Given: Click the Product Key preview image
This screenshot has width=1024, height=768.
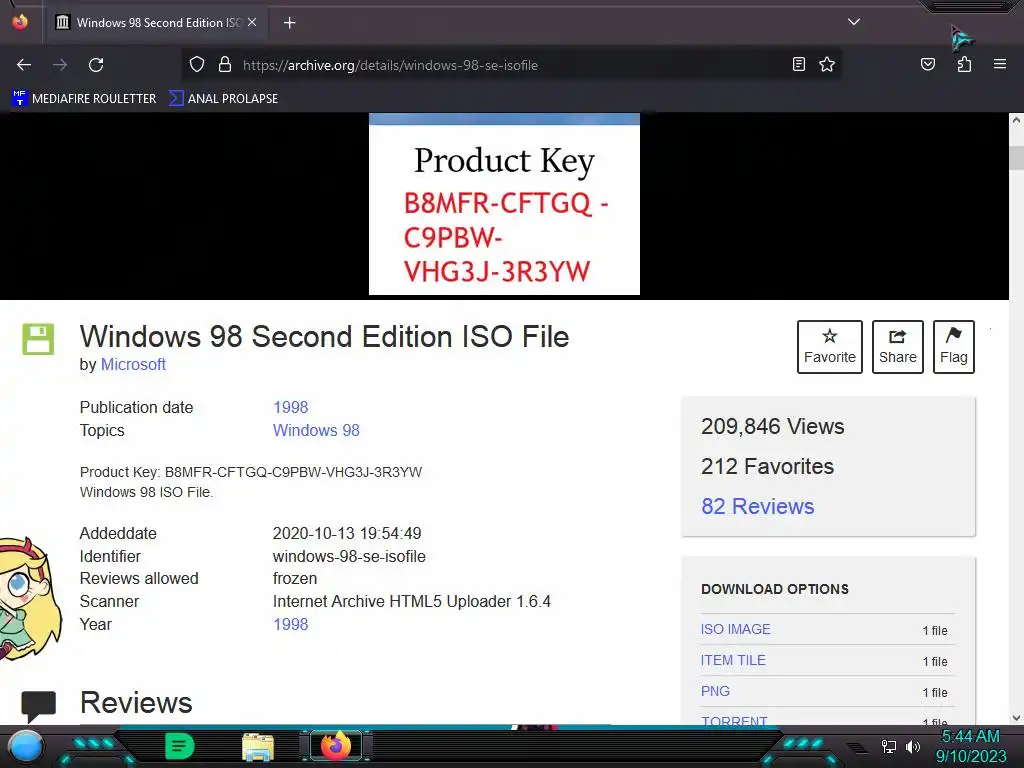Looking at the screenshot, I should pyautogui.click(x=504, y=204).
